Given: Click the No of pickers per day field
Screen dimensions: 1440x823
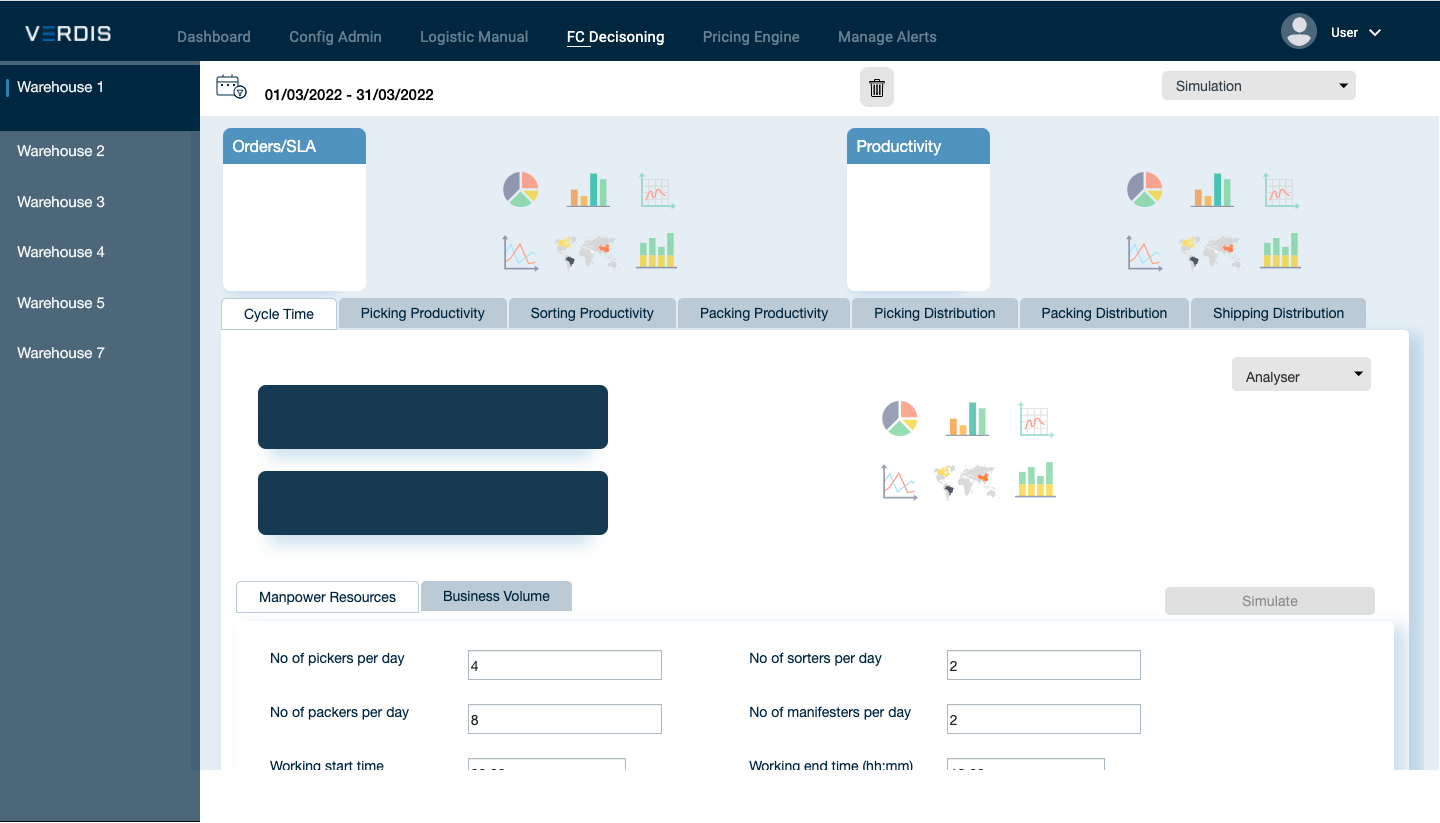Looking at the screenshot, I should click(x=564, y=665).
